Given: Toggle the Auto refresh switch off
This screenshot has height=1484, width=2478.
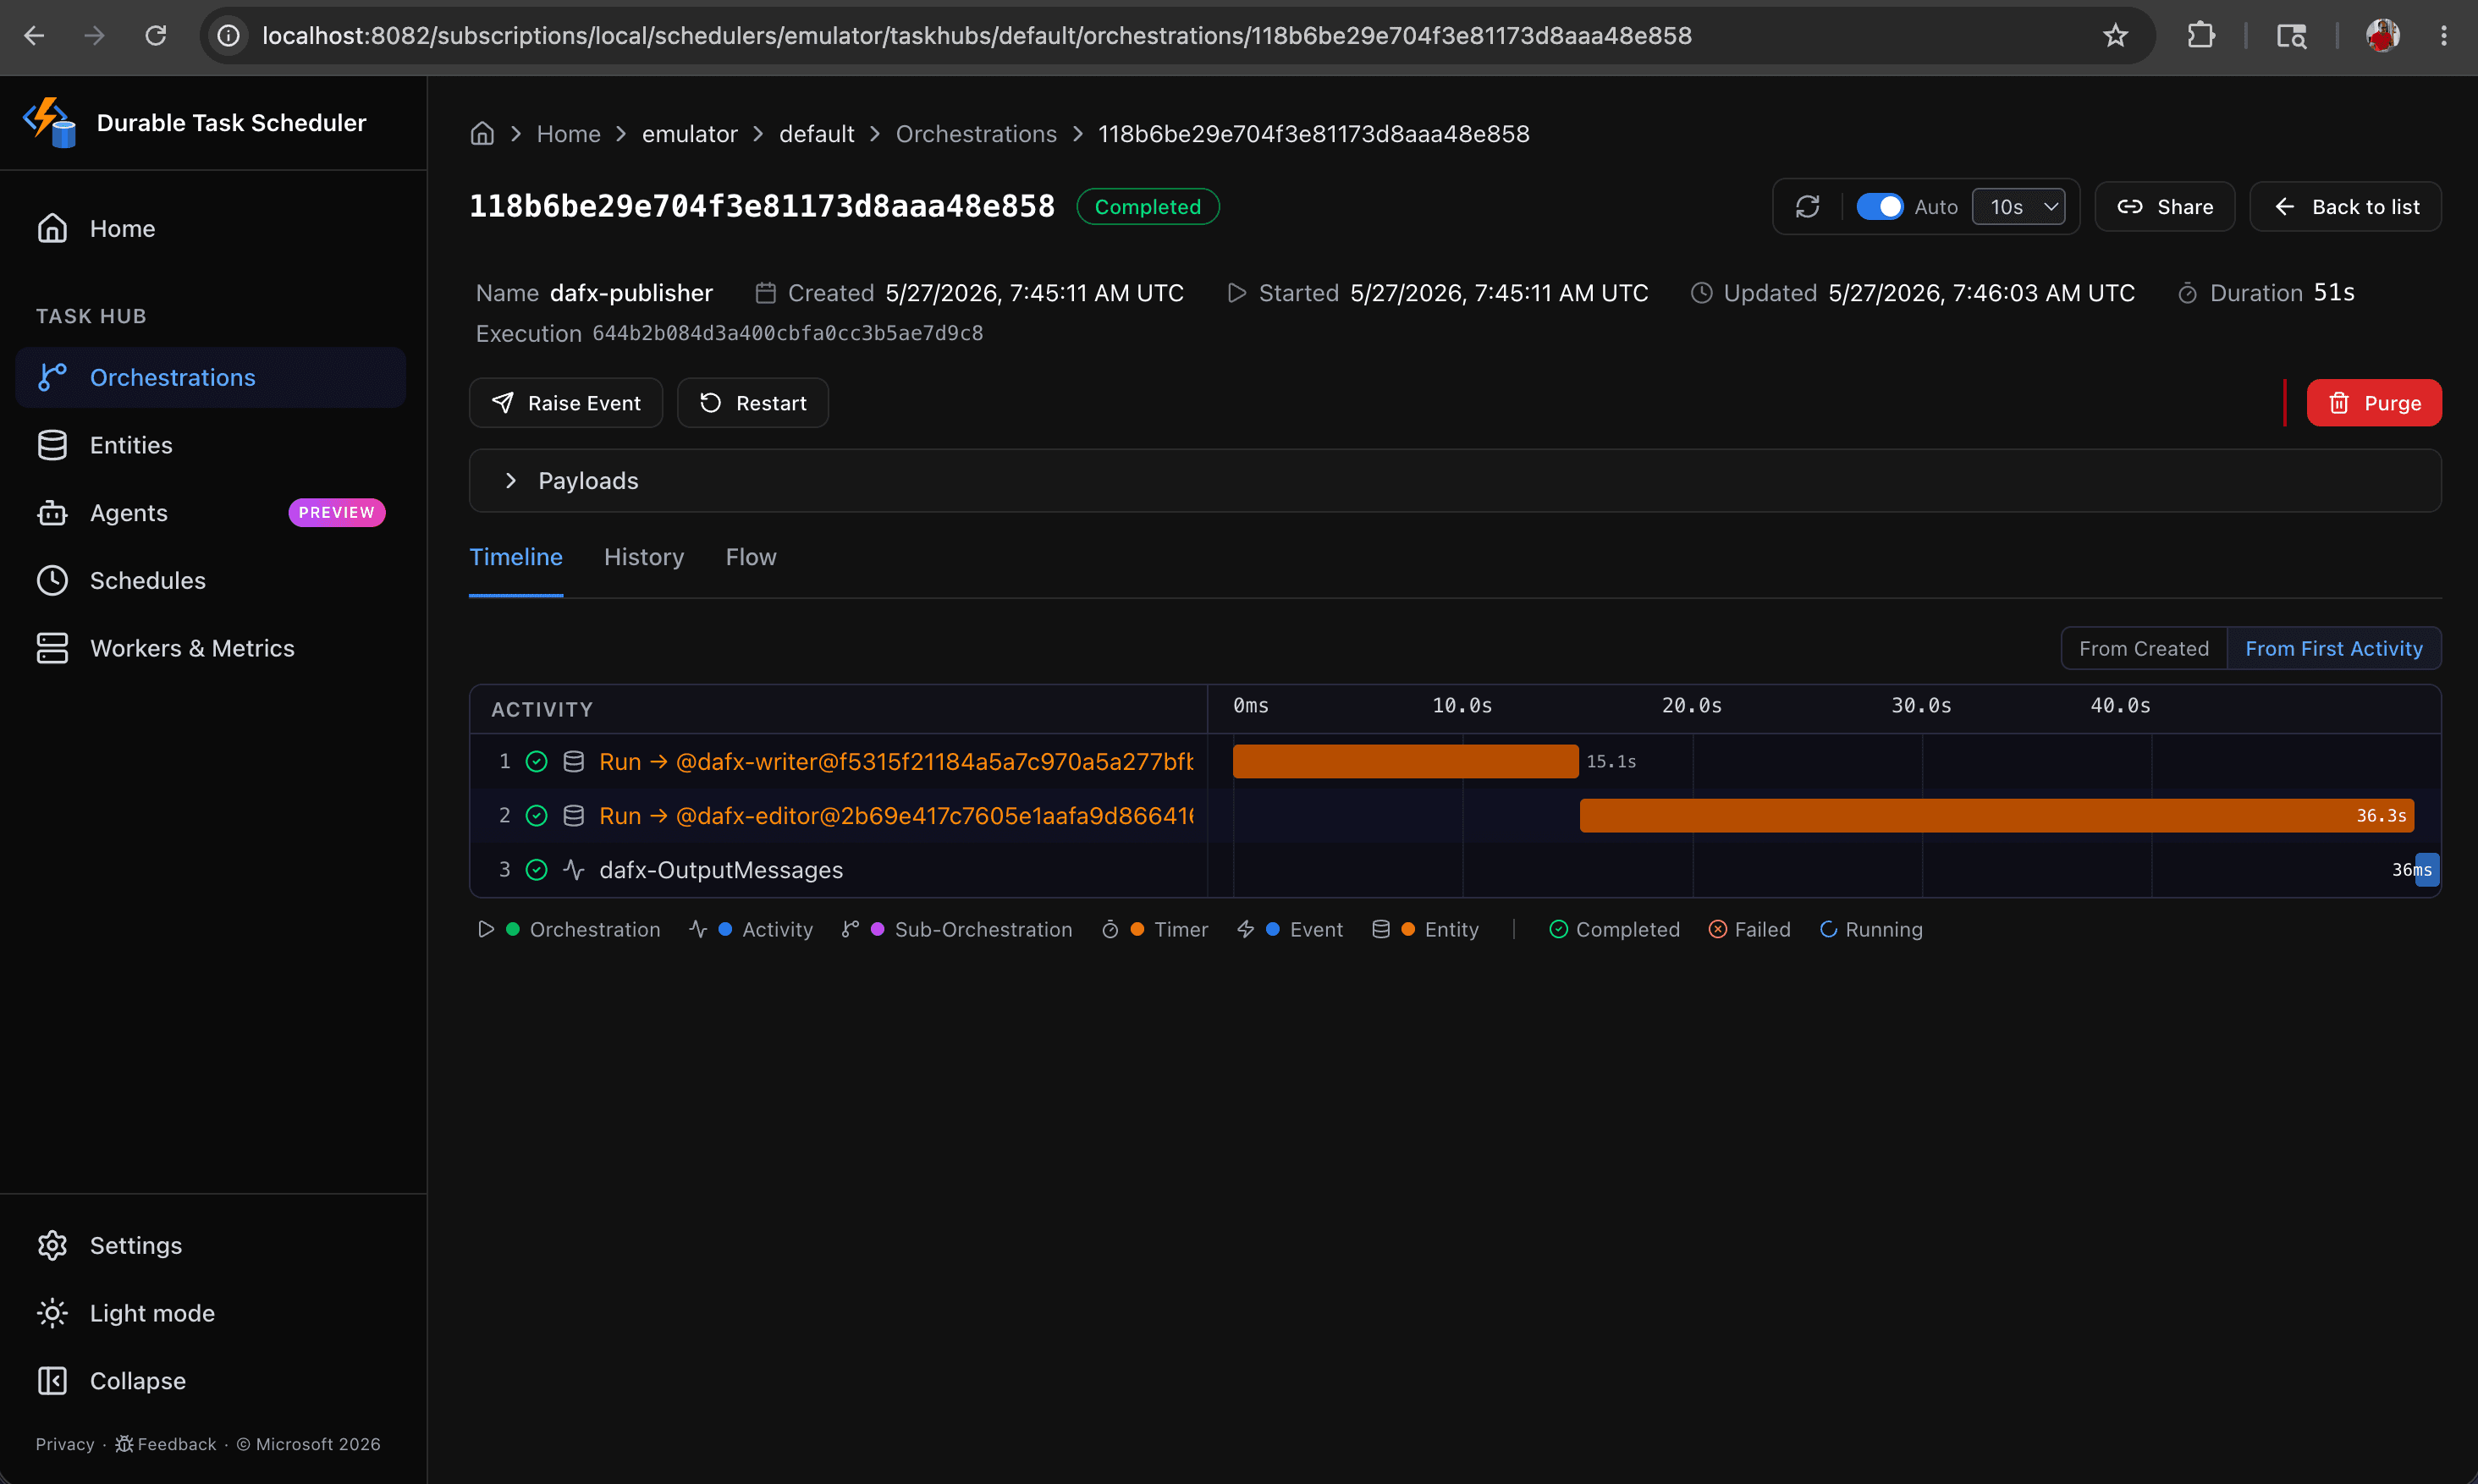Looking at the screenshot, I should click(x=1879, y=207).
